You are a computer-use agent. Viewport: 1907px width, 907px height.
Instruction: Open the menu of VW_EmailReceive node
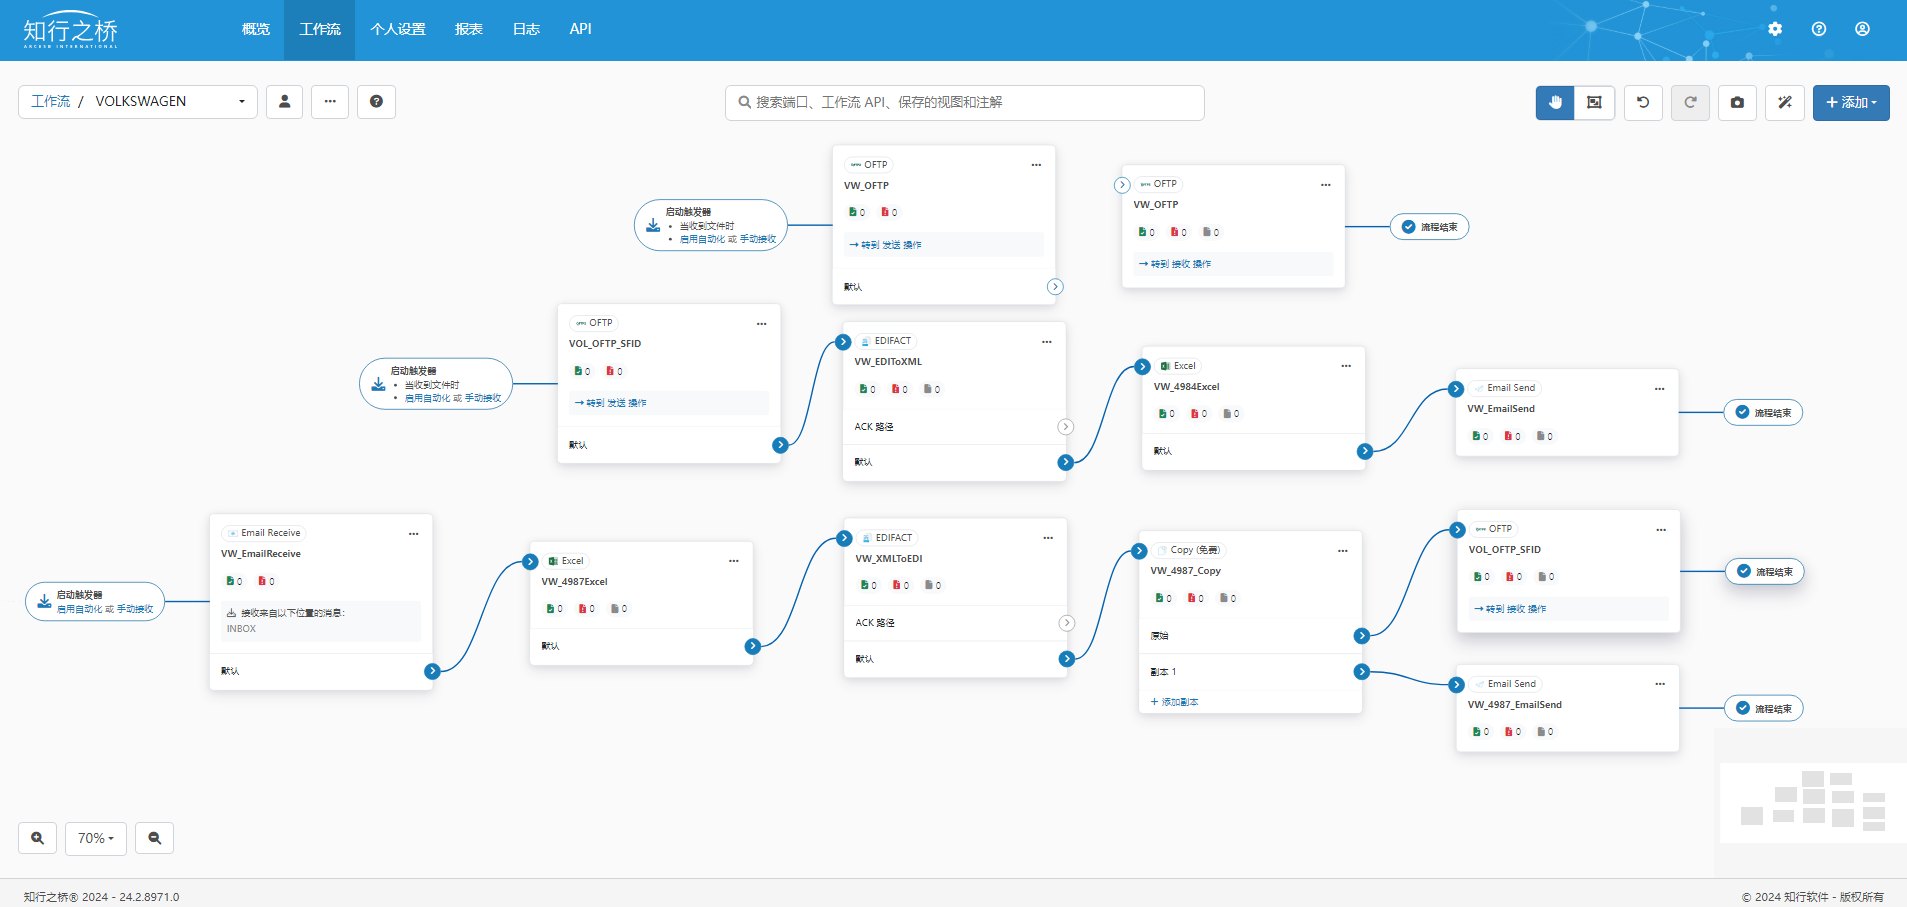[413, 534]
